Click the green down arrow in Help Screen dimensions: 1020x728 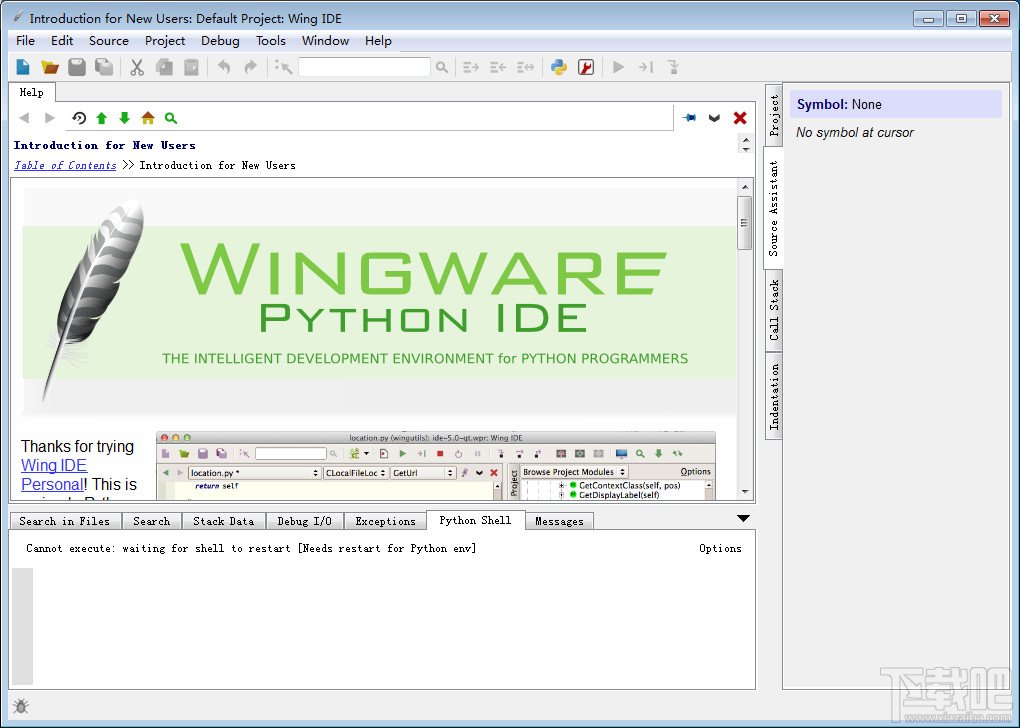click(x=124, y=118)
